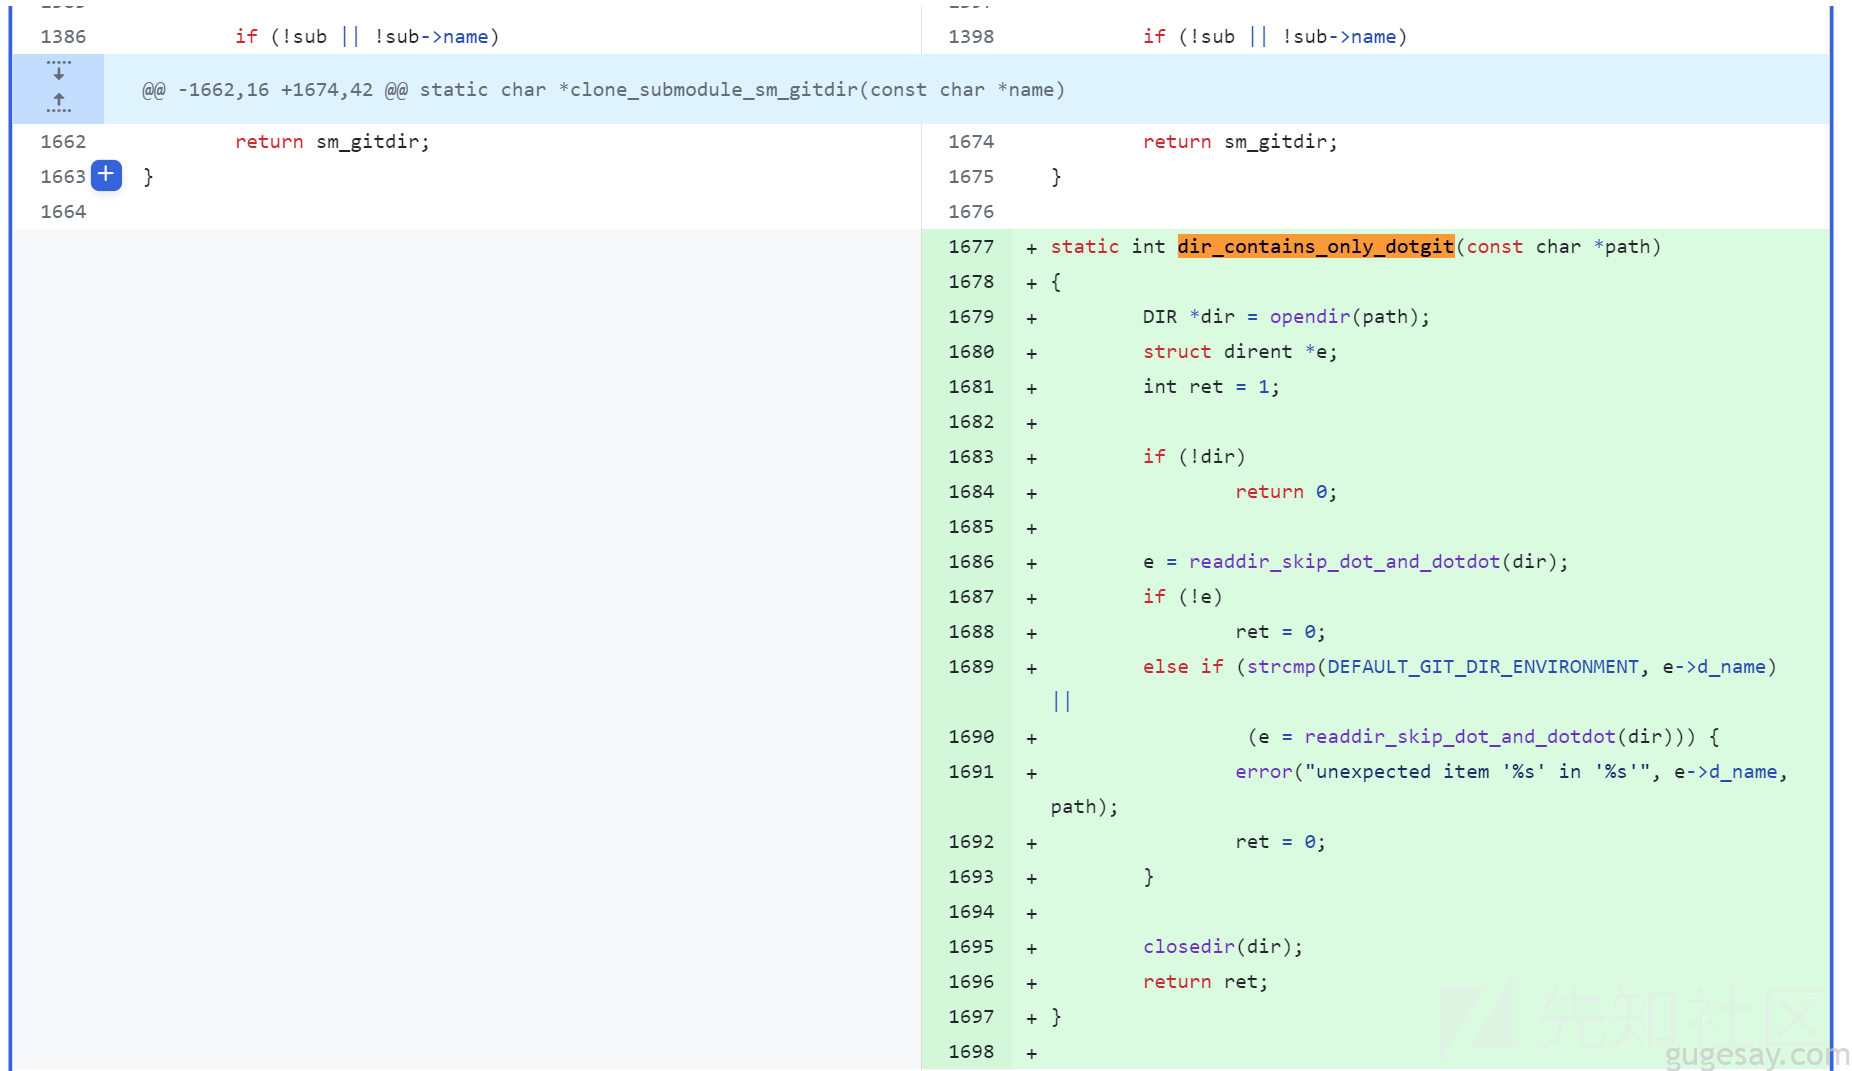Screen dimensions: 1852x1071
Task: Select 'if (!e)' on line 1687
Action: click(x=1182, y=596)
